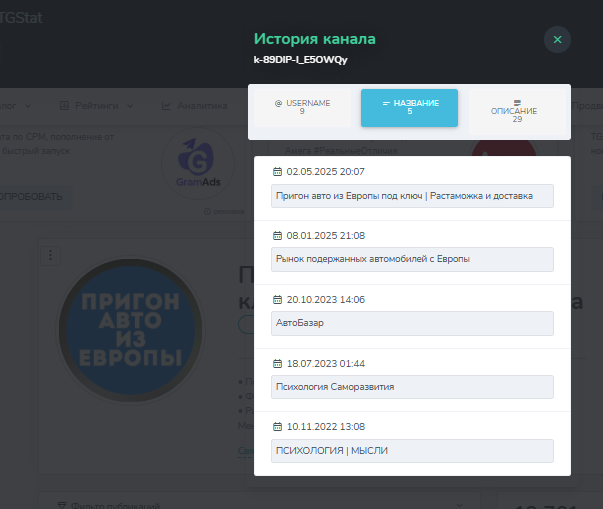Open the ОПИСАНИЕ tab
Screen dimensions: 603x509
click(516, 112)
